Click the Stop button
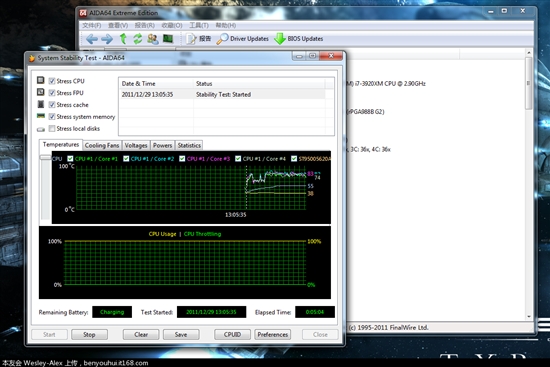The height and width of the screenshot is (367, 550). tap(89, 334)
